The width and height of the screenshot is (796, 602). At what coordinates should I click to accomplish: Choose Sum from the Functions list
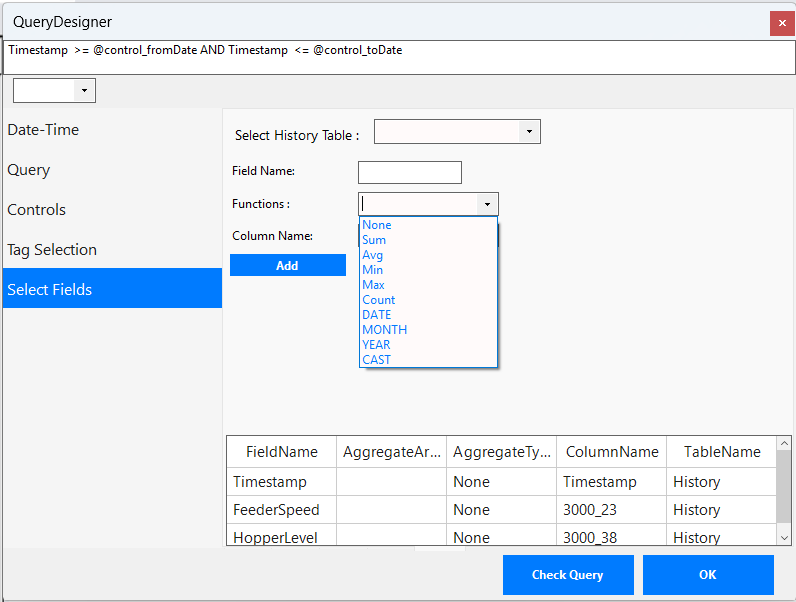pyautogui.click(x=374, y=240)
